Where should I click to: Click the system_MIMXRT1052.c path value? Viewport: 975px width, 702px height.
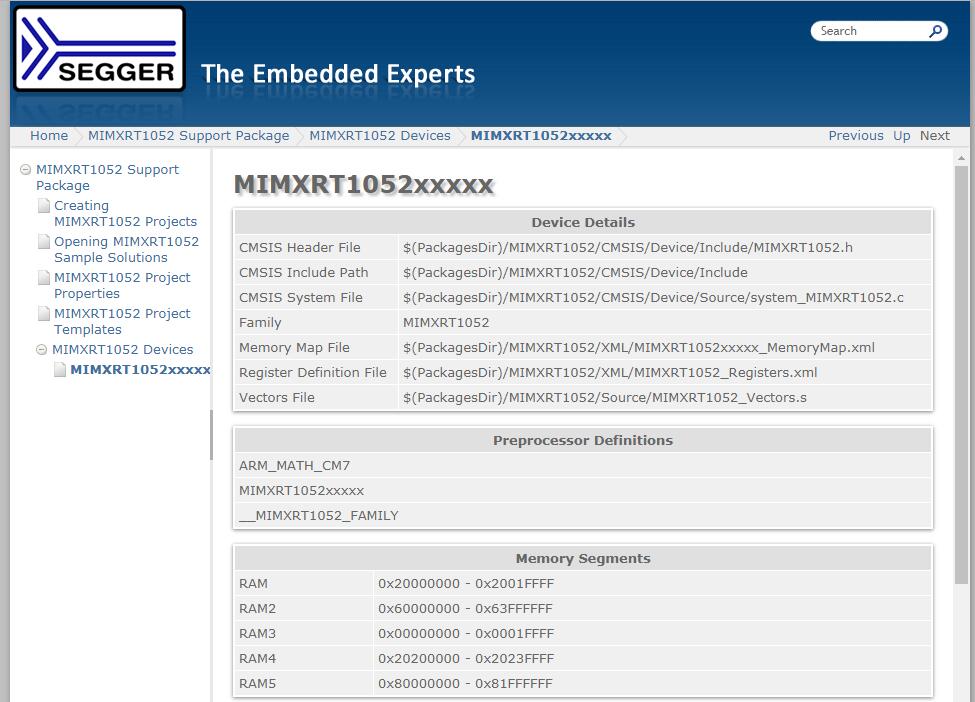[x=653, y=297]
